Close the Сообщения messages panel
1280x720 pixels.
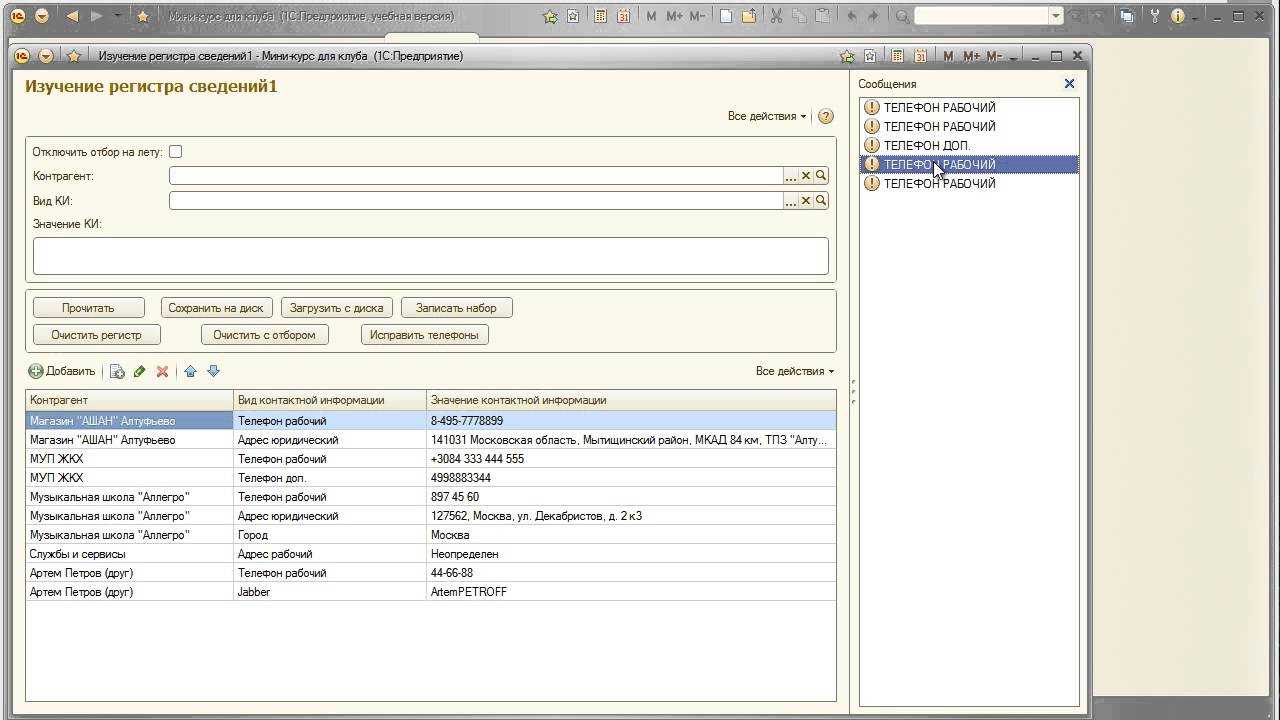(x=1069, y=84)
